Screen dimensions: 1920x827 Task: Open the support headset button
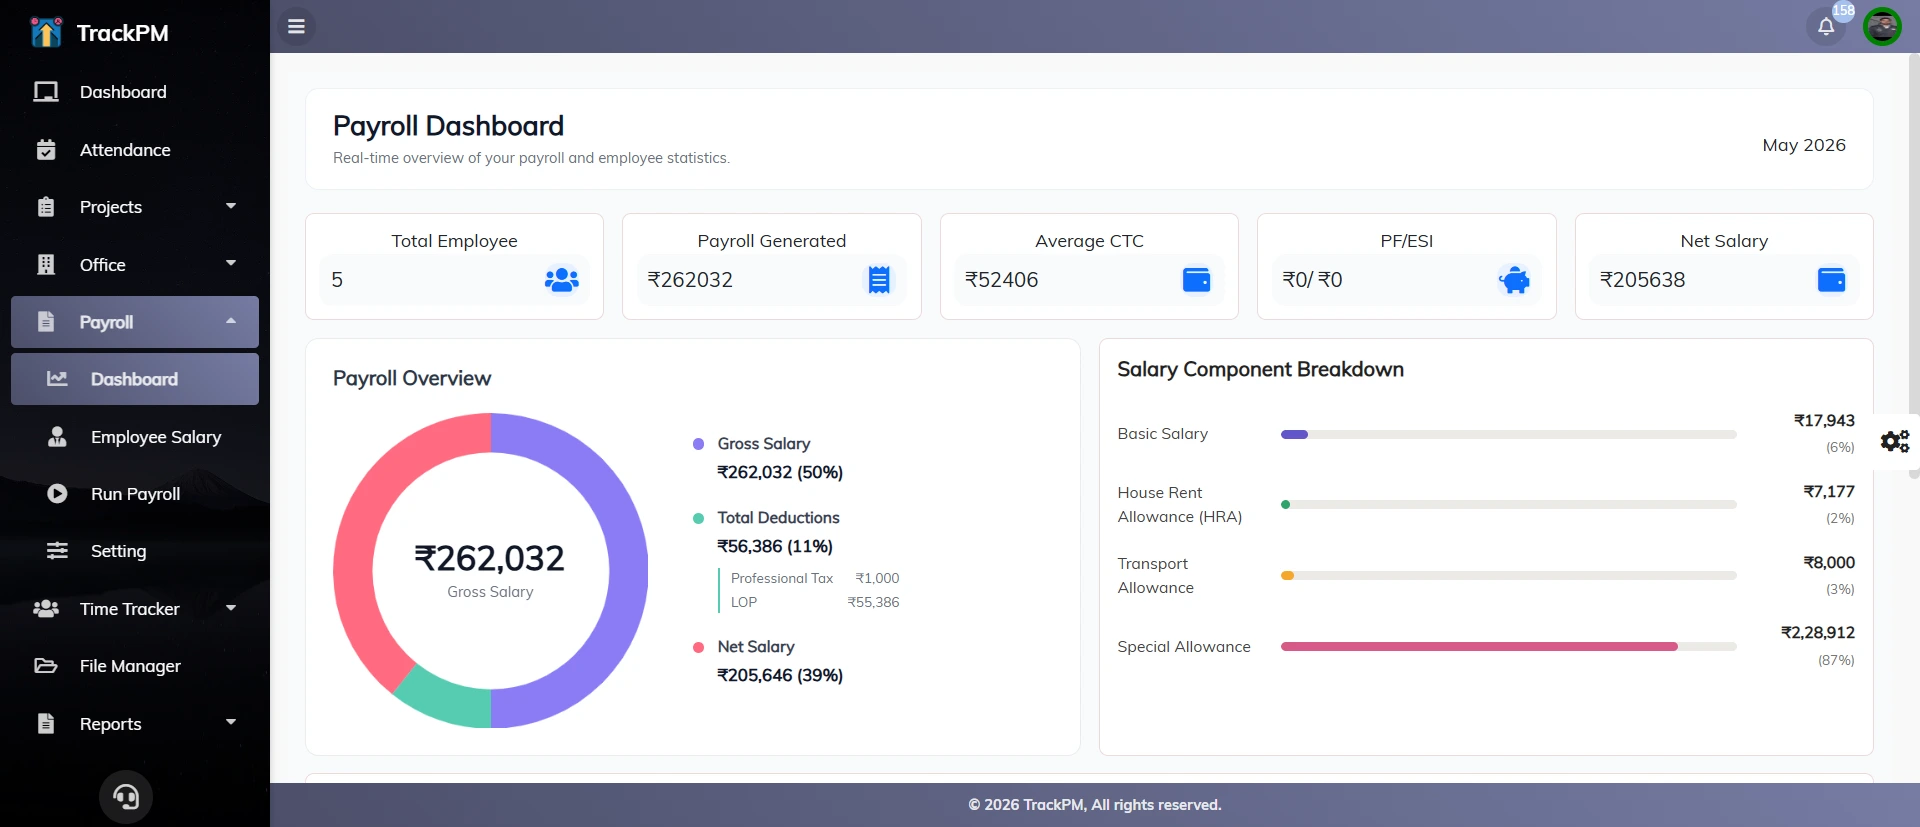point(126,797)
